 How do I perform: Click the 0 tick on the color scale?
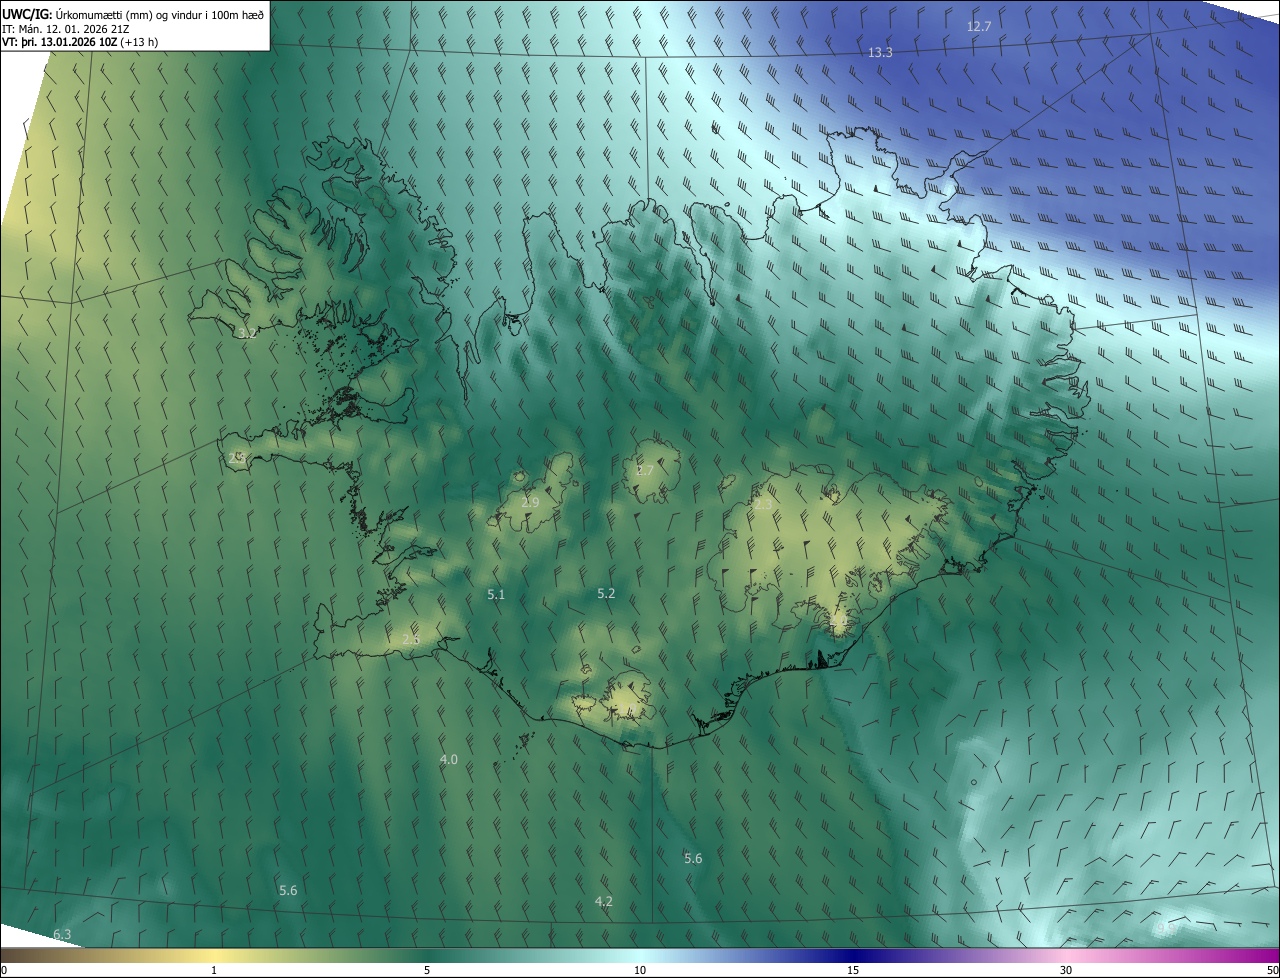(4, 970)
